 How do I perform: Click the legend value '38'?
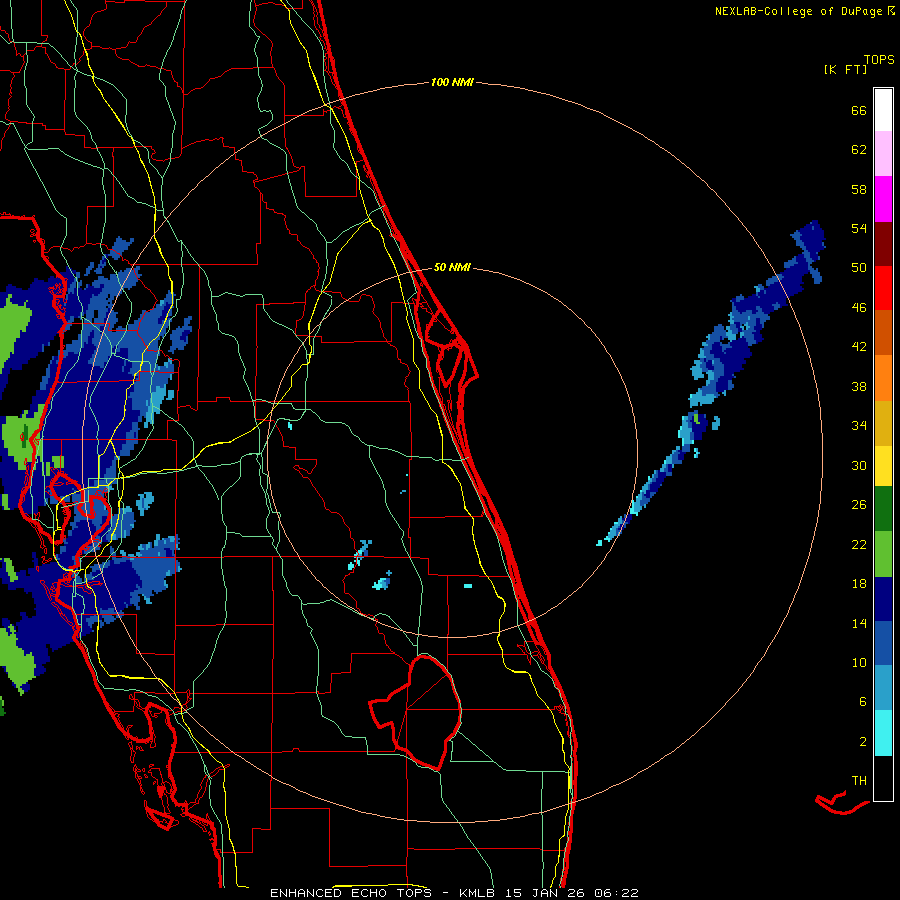(859, 386)
